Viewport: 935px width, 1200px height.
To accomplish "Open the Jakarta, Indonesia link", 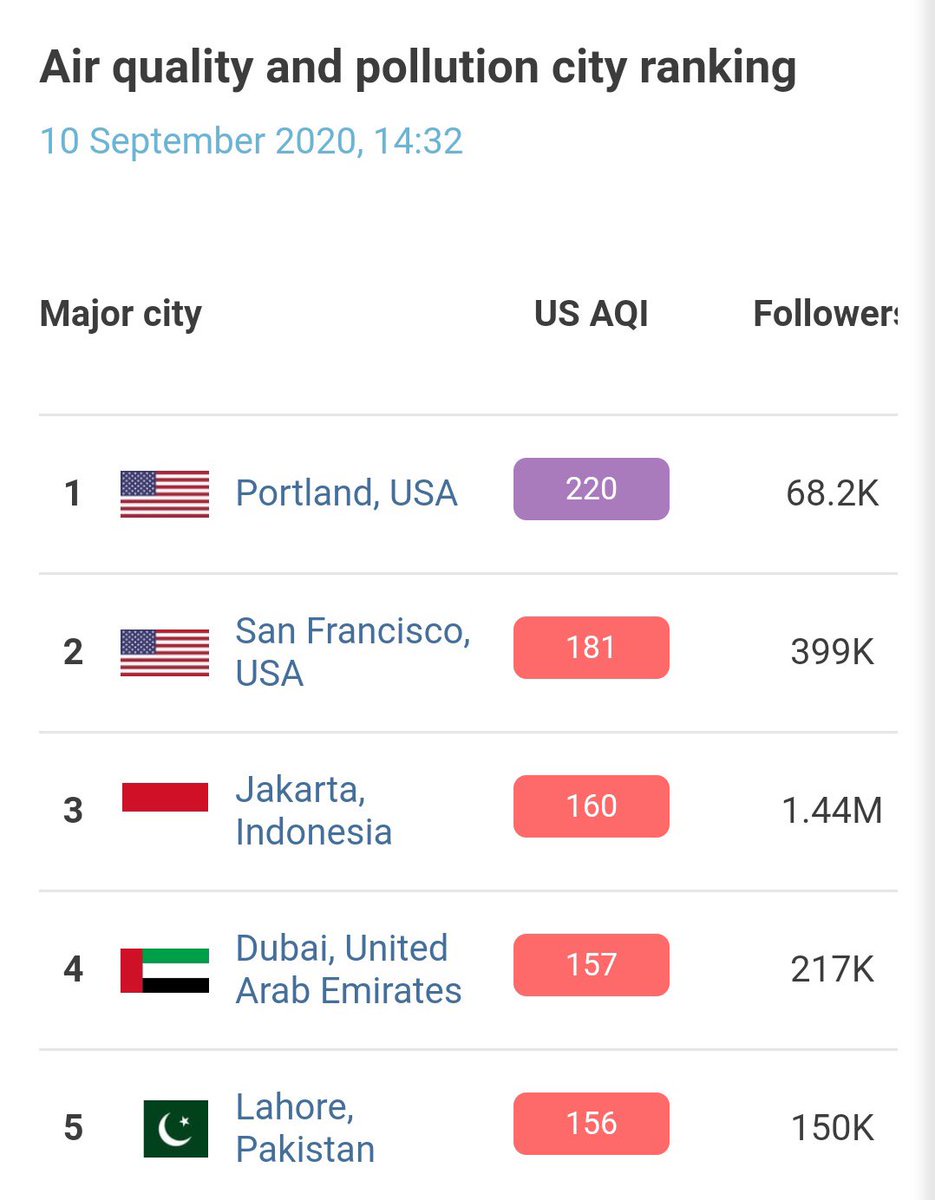I will click(313, 810).
